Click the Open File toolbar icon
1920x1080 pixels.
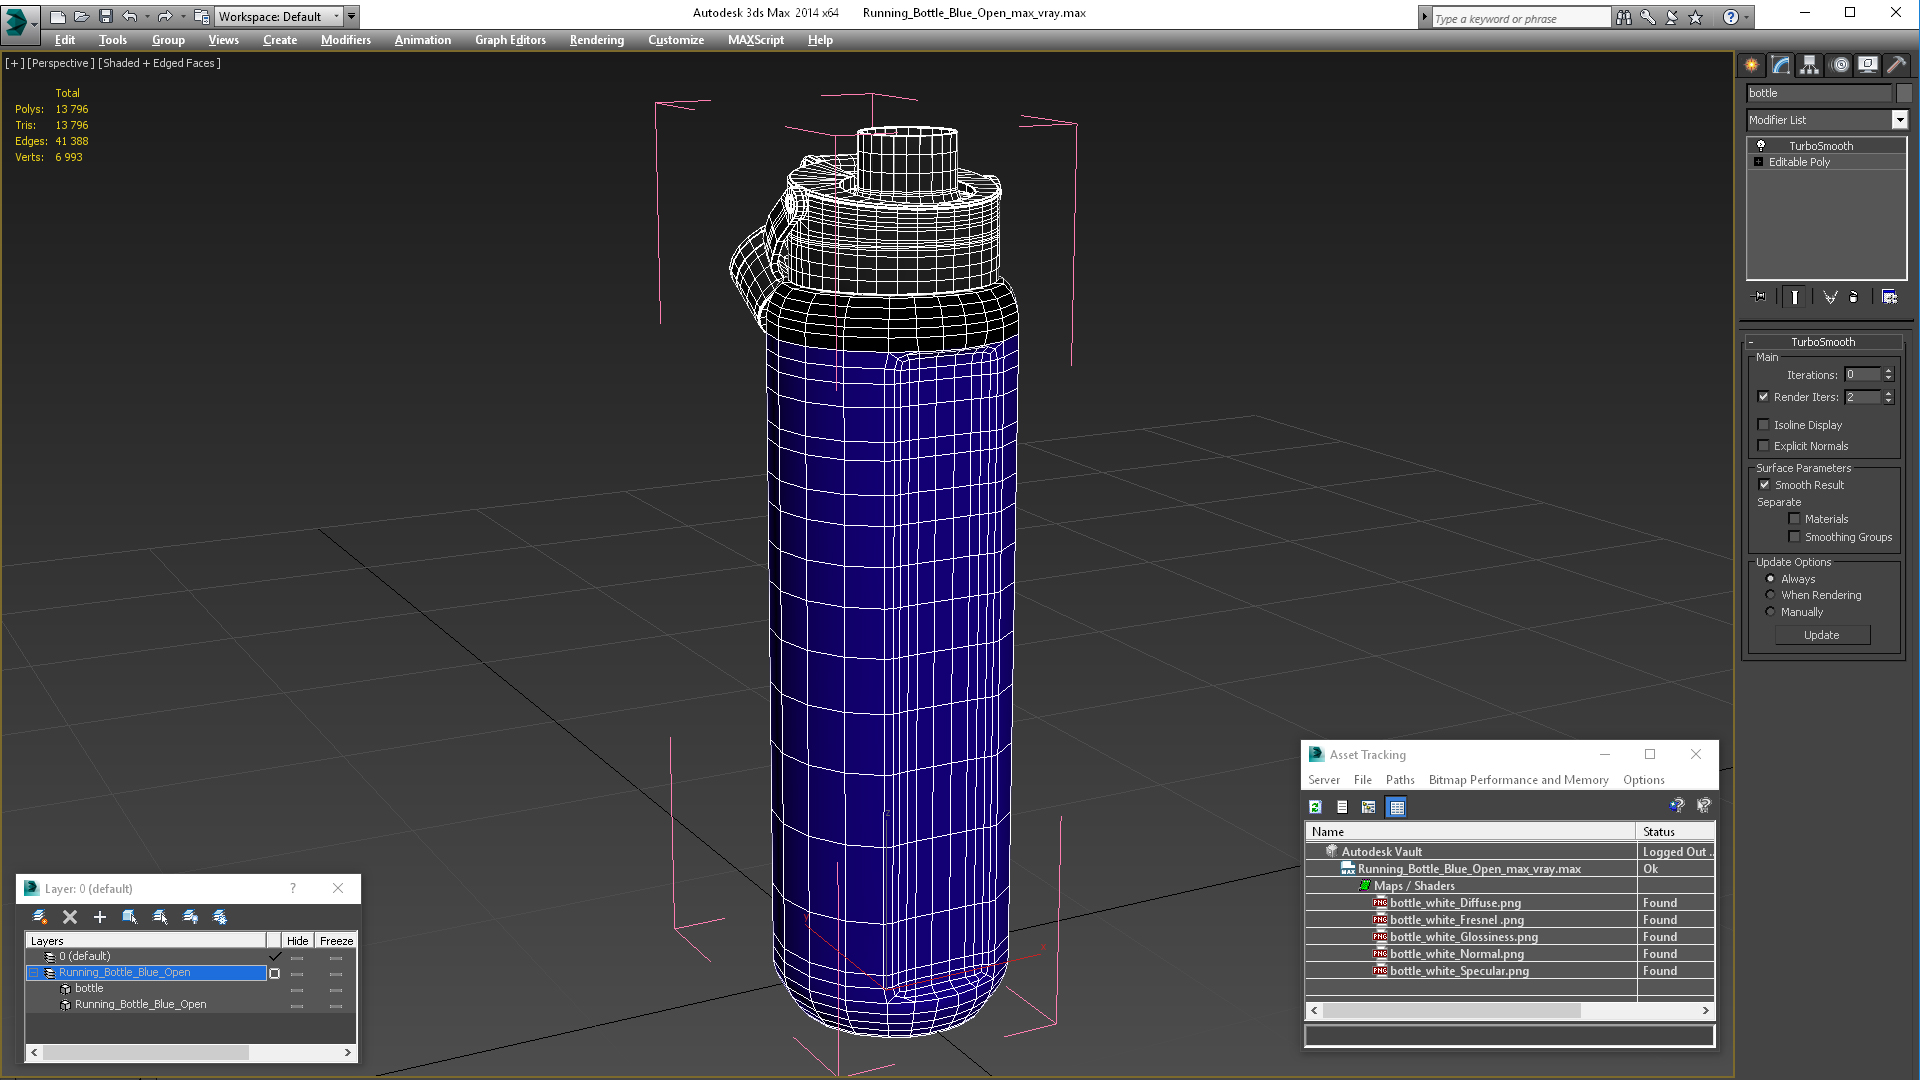(x=81, y=16)
